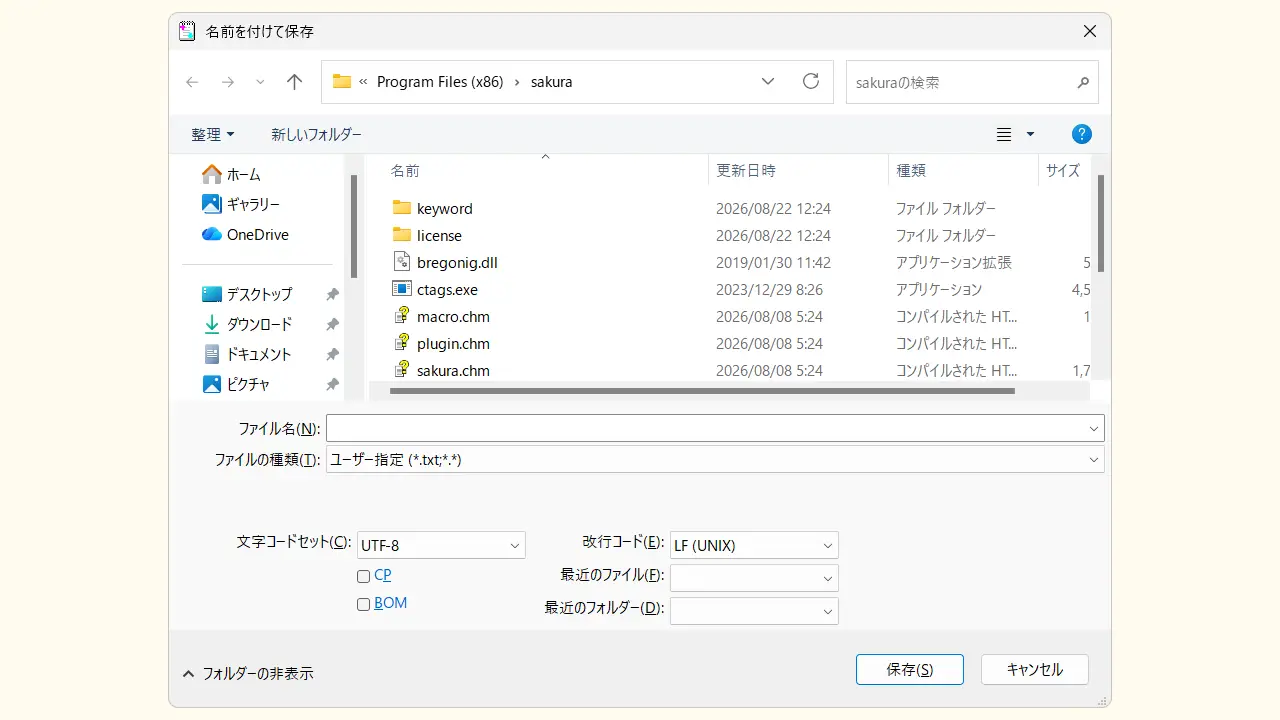Viewport: 1280px width, 720px height.
Task: Refresh the sakura folder view
Action: (811, 82)
